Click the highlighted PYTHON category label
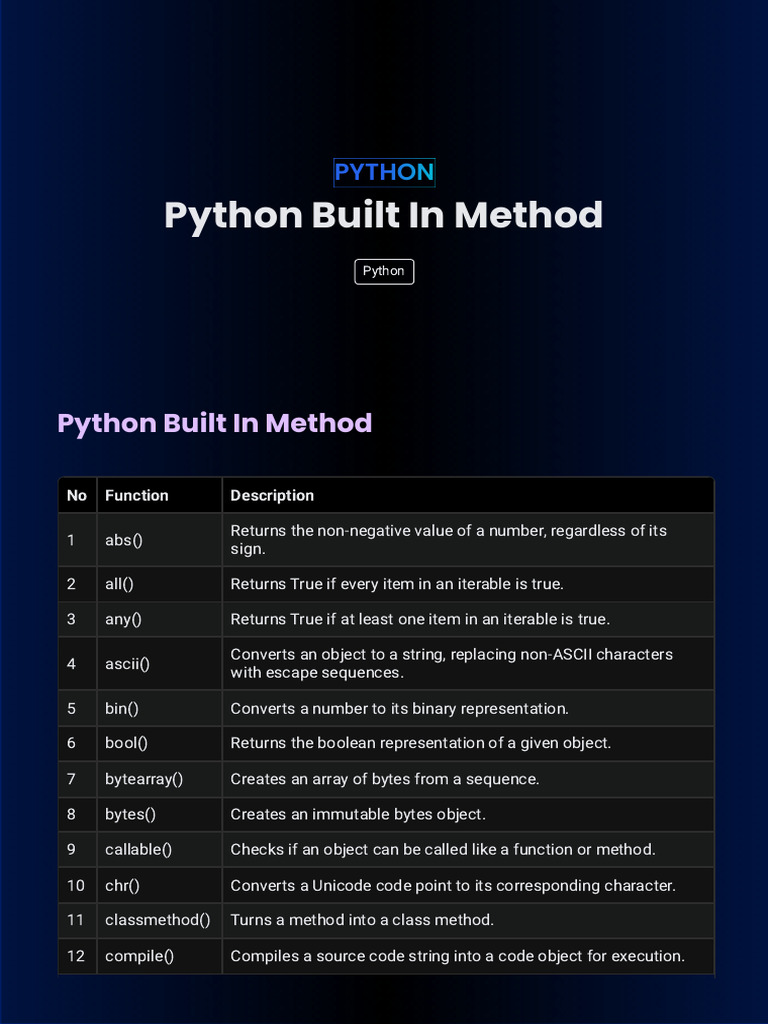 384,172
